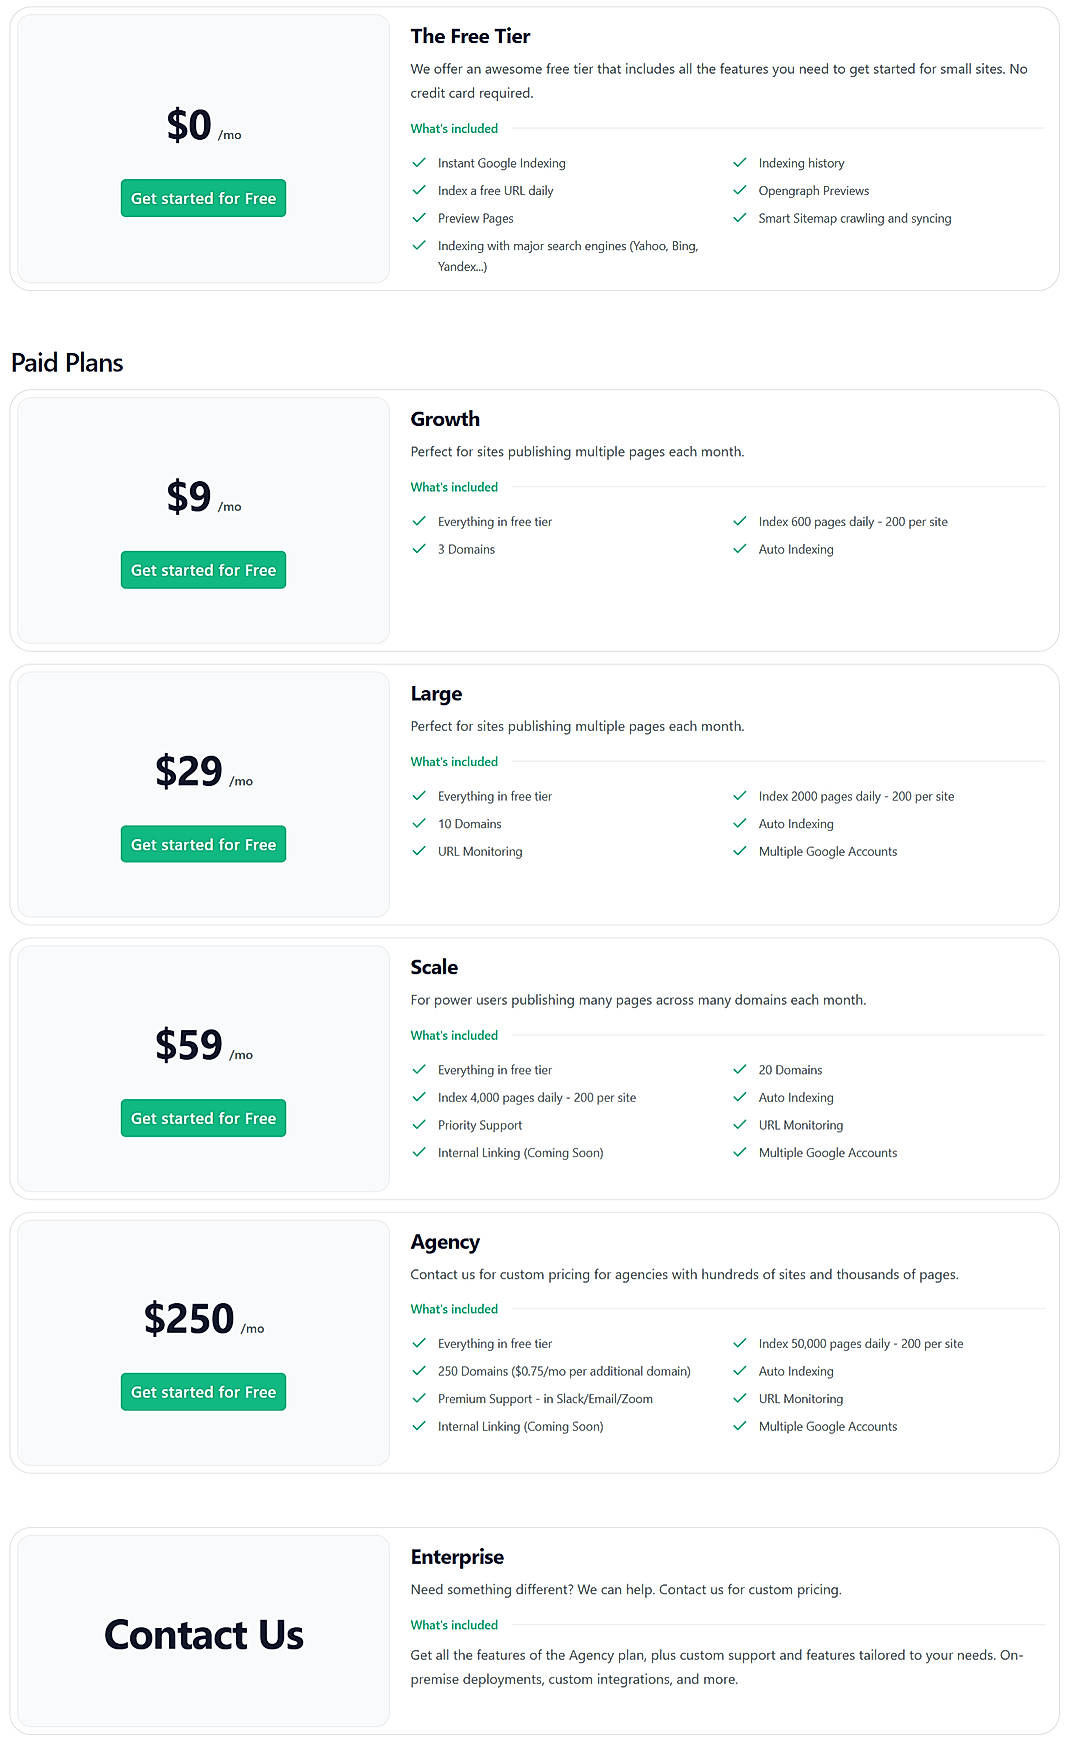Select the Enterprise plan heading
The image size is (1070, 1738).
point(457,1557)
